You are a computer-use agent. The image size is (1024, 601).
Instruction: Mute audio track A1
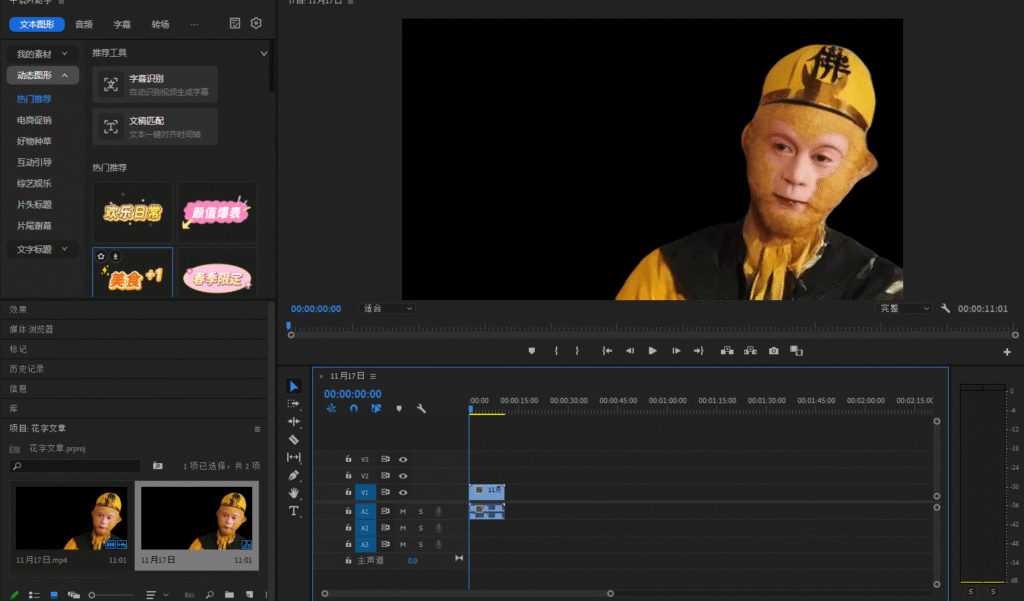pos(403,511)
